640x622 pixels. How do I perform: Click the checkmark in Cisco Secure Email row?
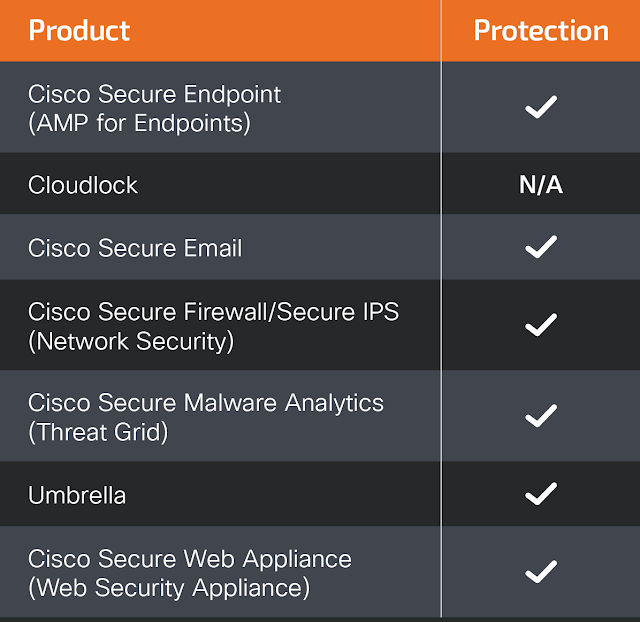(541, 247)
